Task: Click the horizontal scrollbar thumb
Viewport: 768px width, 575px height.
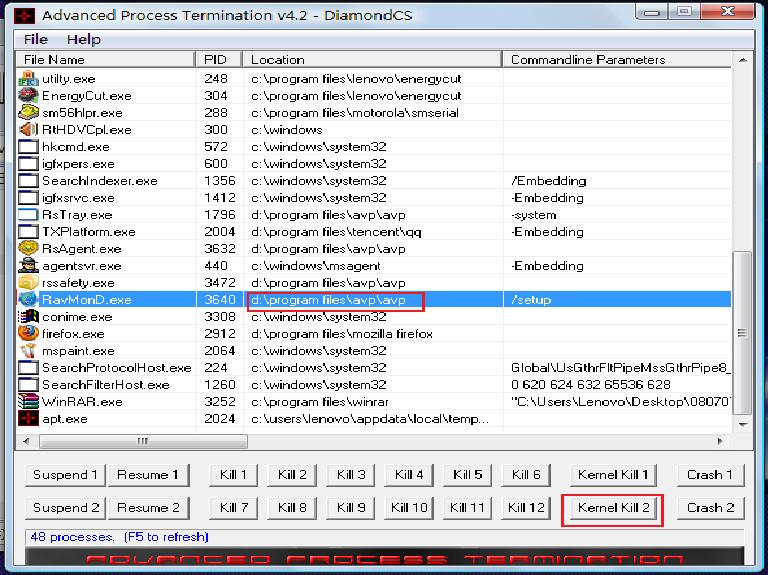Action: pos(143,441)
